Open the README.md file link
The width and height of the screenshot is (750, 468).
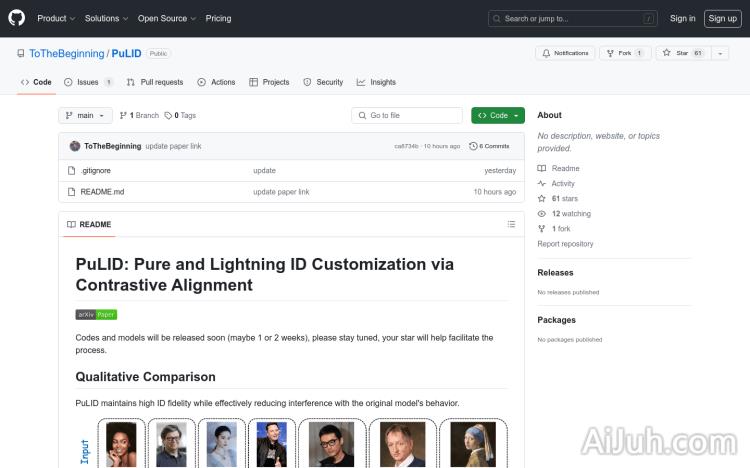(102, 192)
